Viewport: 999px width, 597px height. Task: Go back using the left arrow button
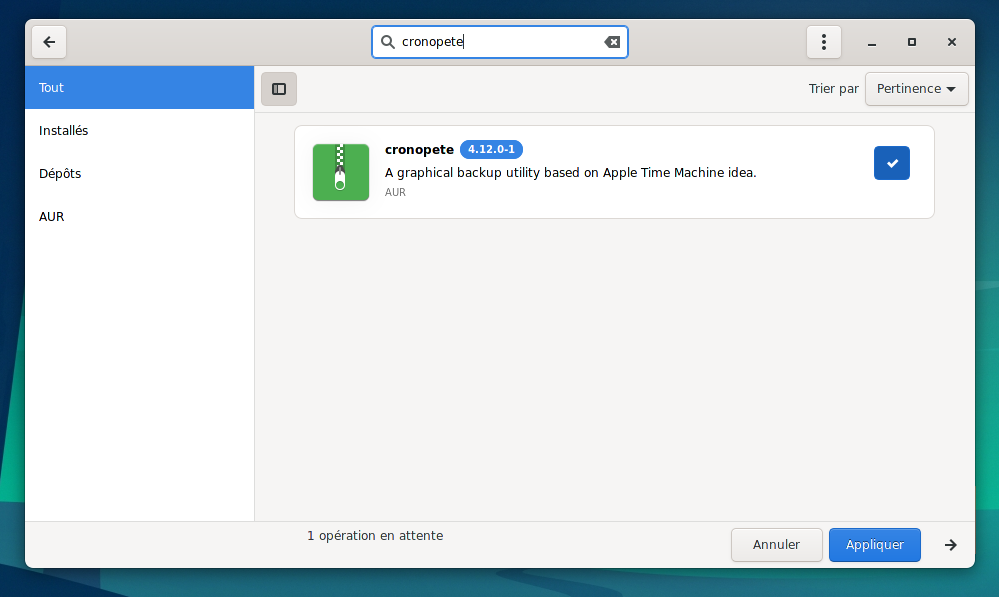(49, 42)
